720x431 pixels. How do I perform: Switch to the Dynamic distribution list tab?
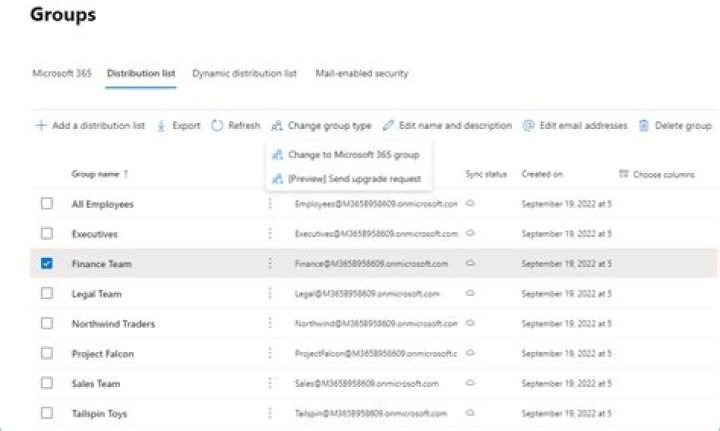pyautogui.click(x=244, y=73)
